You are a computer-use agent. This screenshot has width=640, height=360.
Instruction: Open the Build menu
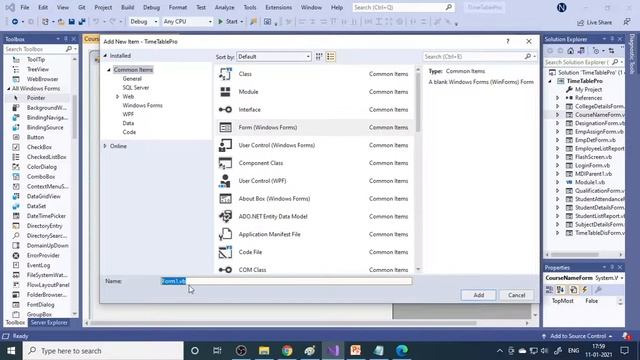(127, 7)
